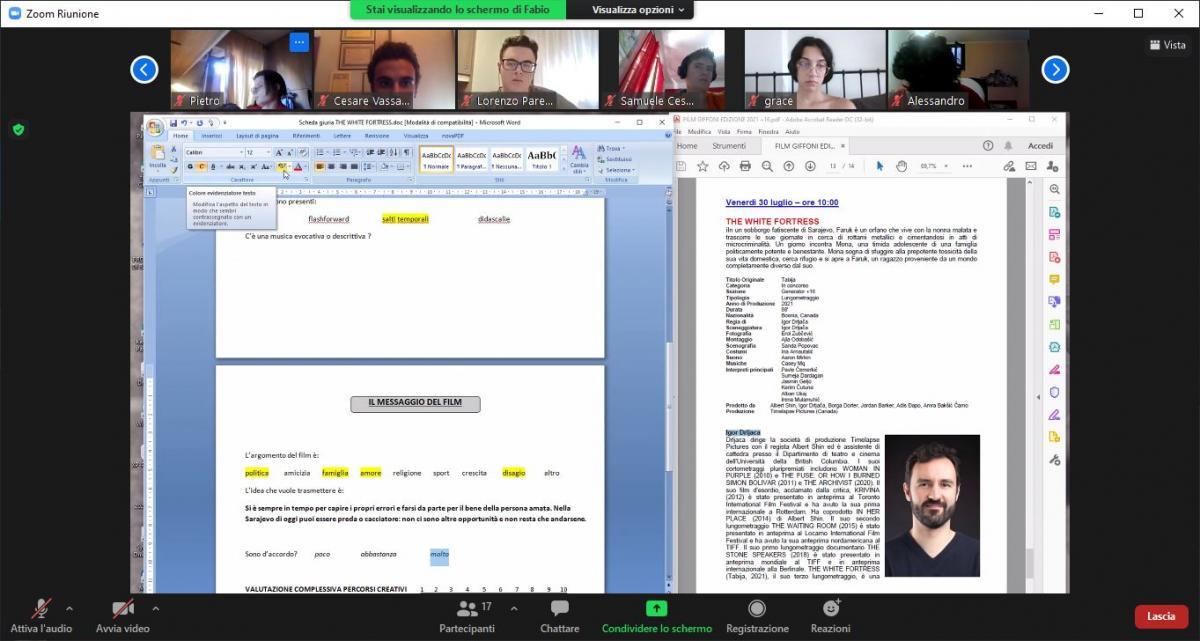The width and height of the screenshot is (1200, 641).
Task: Click Accedi sign-in in Acrobat
Action: coord(1040,146)
